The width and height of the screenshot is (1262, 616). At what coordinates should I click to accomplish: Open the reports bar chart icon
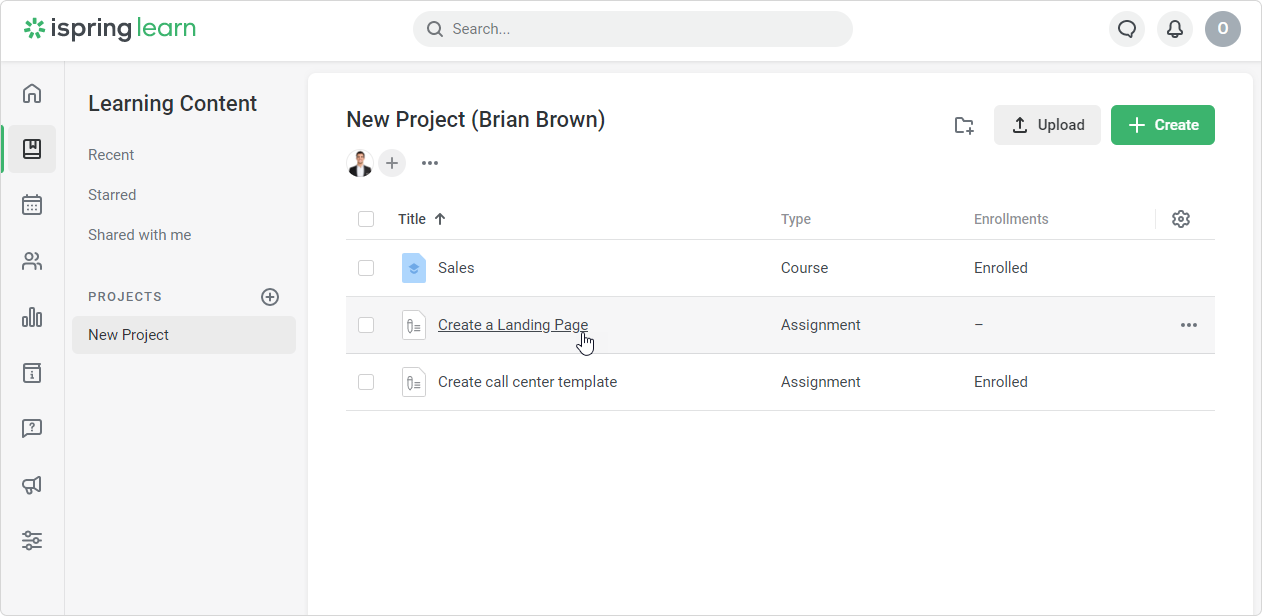click(32, 317)
